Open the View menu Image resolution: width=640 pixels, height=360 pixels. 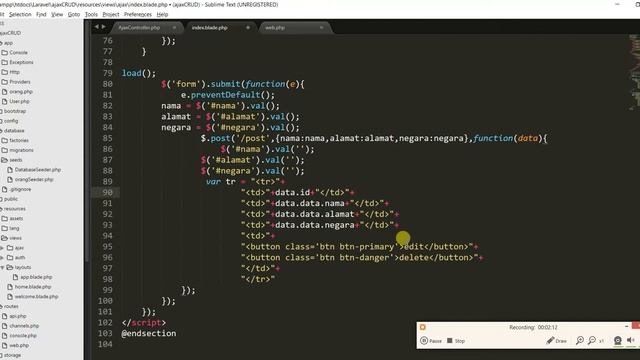point(57,14)
